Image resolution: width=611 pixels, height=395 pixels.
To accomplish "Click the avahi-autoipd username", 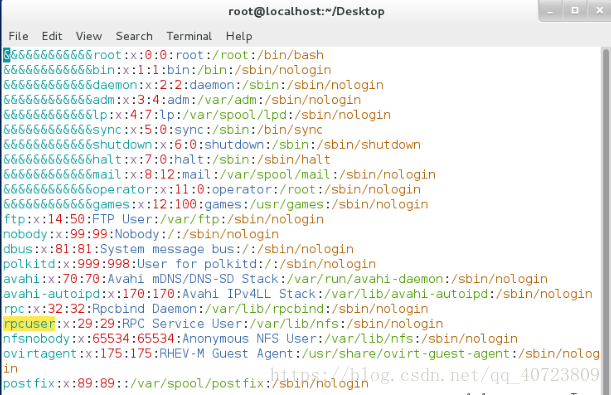I will click(x=51, y=294).
